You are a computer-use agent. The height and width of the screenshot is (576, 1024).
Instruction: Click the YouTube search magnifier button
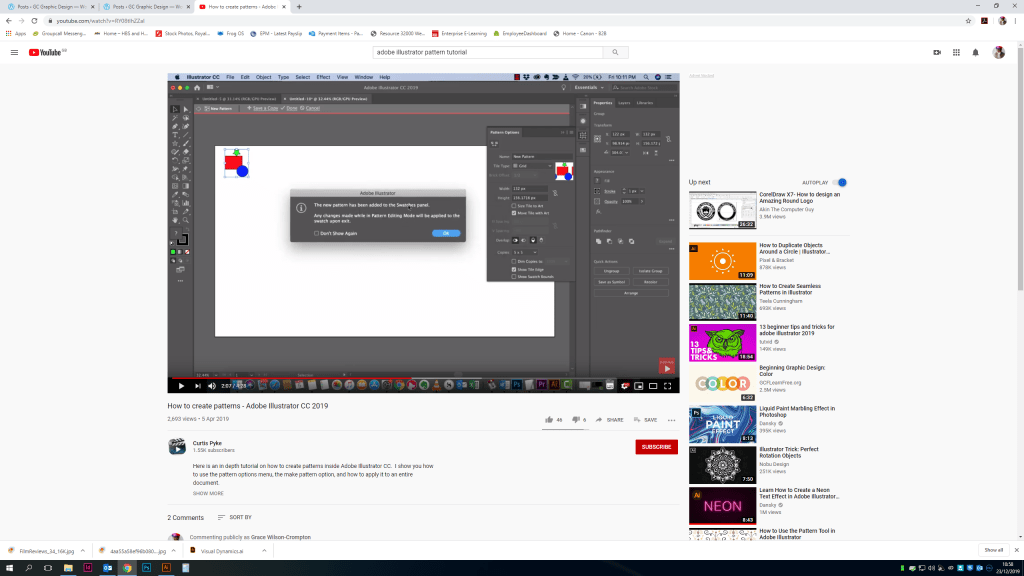click(x=615, y=52)
